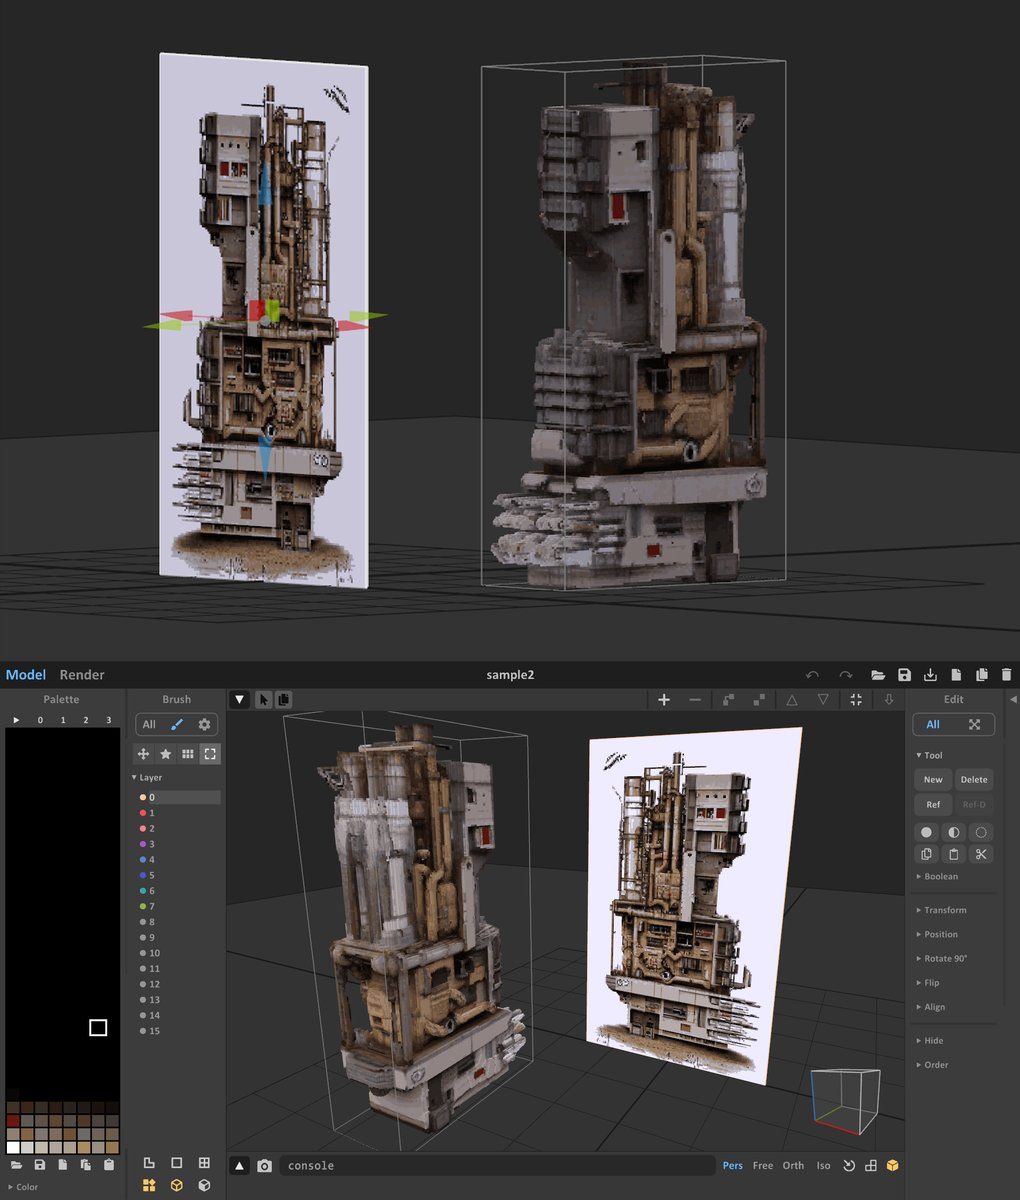Click the New button in Tool section

pyautogui.click(x=933, y=780)
